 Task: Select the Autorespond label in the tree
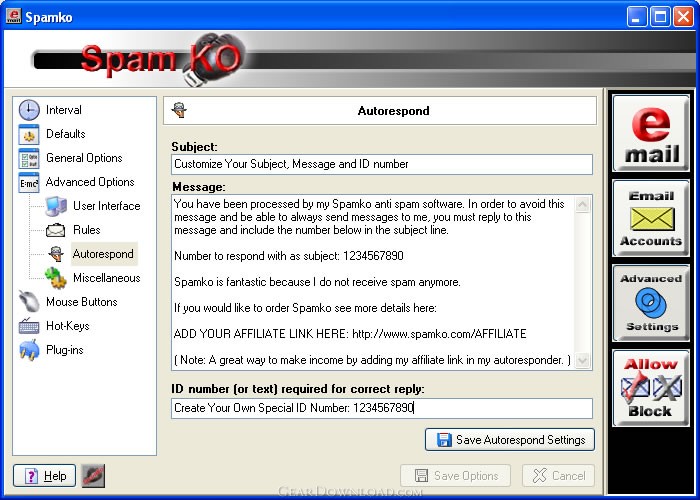(x=103, y=254)
